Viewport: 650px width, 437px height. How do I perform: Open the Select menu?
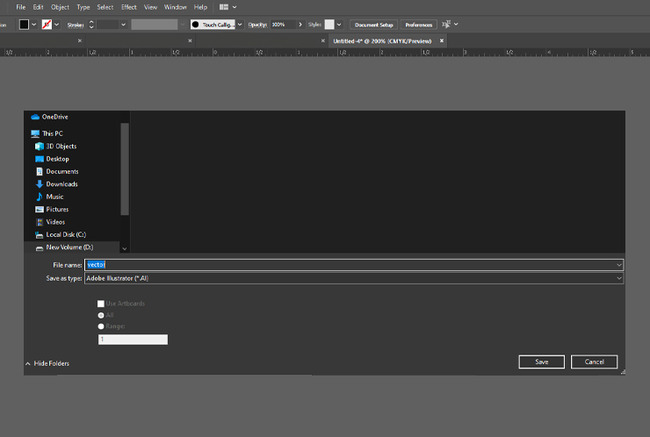point(105,7)
